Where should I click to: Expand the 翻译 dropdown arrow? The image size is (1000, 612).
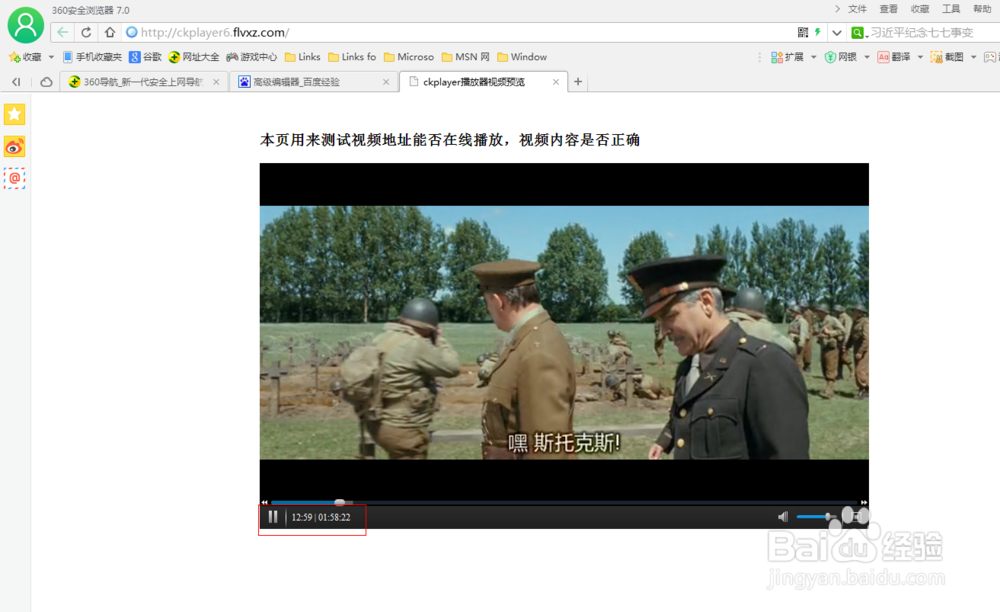pos(920,57)
